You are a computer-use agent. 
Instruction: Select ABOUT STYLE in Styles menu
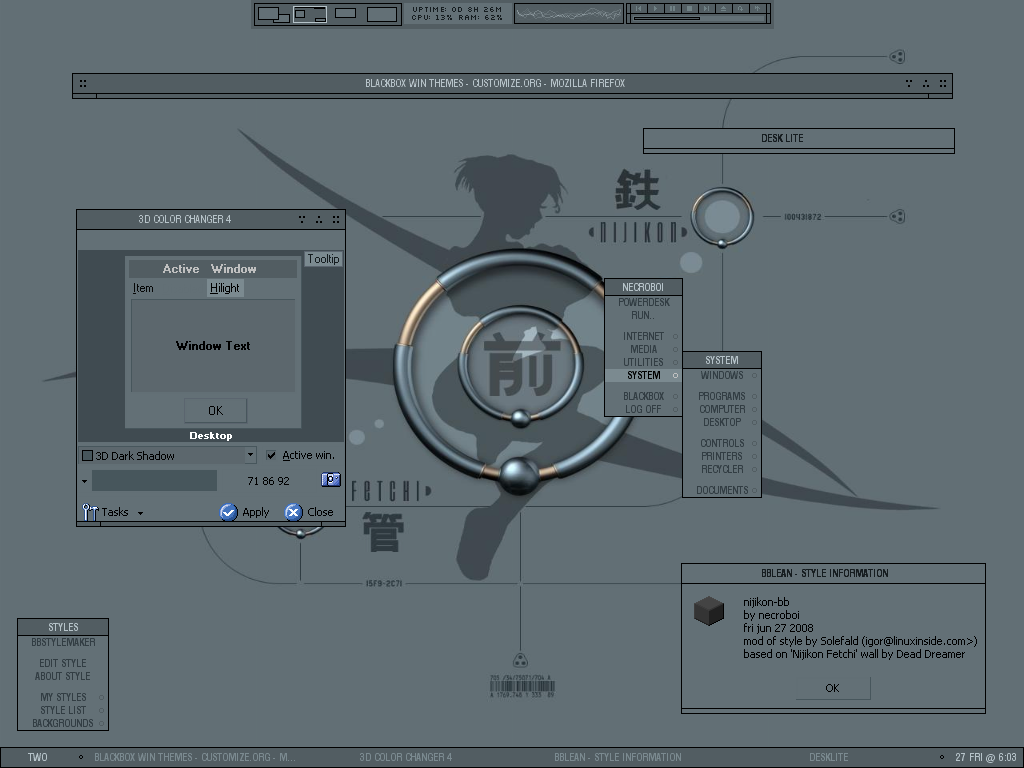point(63,677)
